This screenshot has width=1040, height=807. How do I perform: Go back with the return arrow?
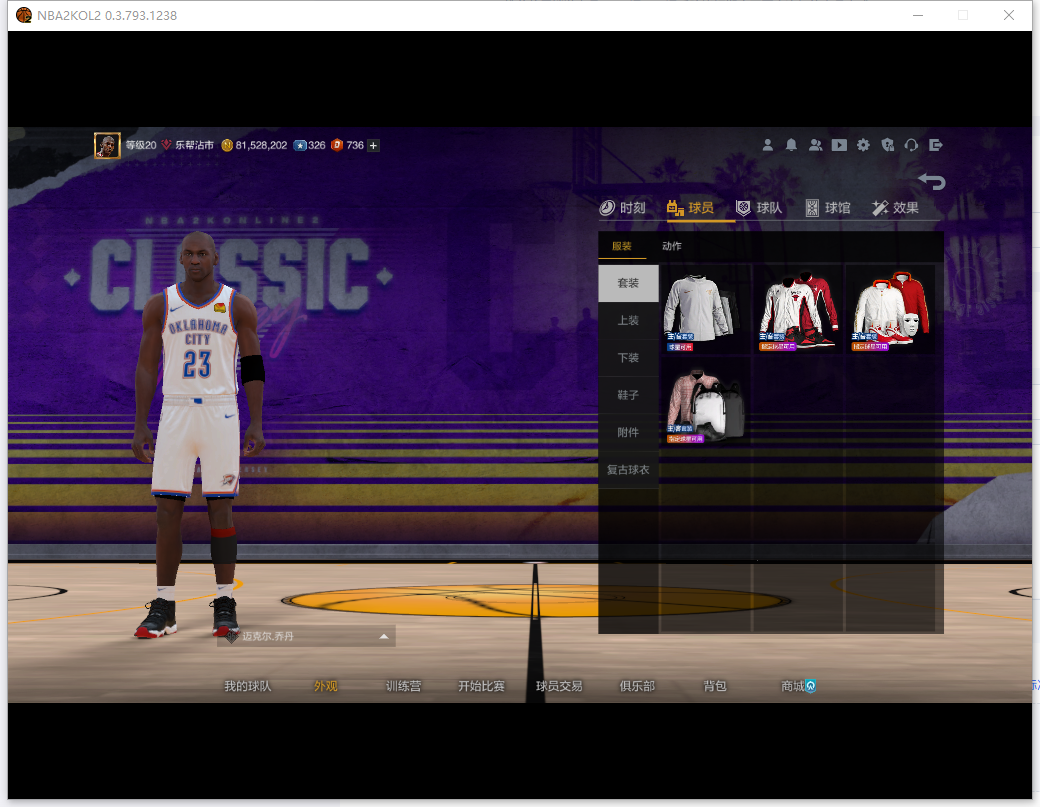click(x=932, y=181)
